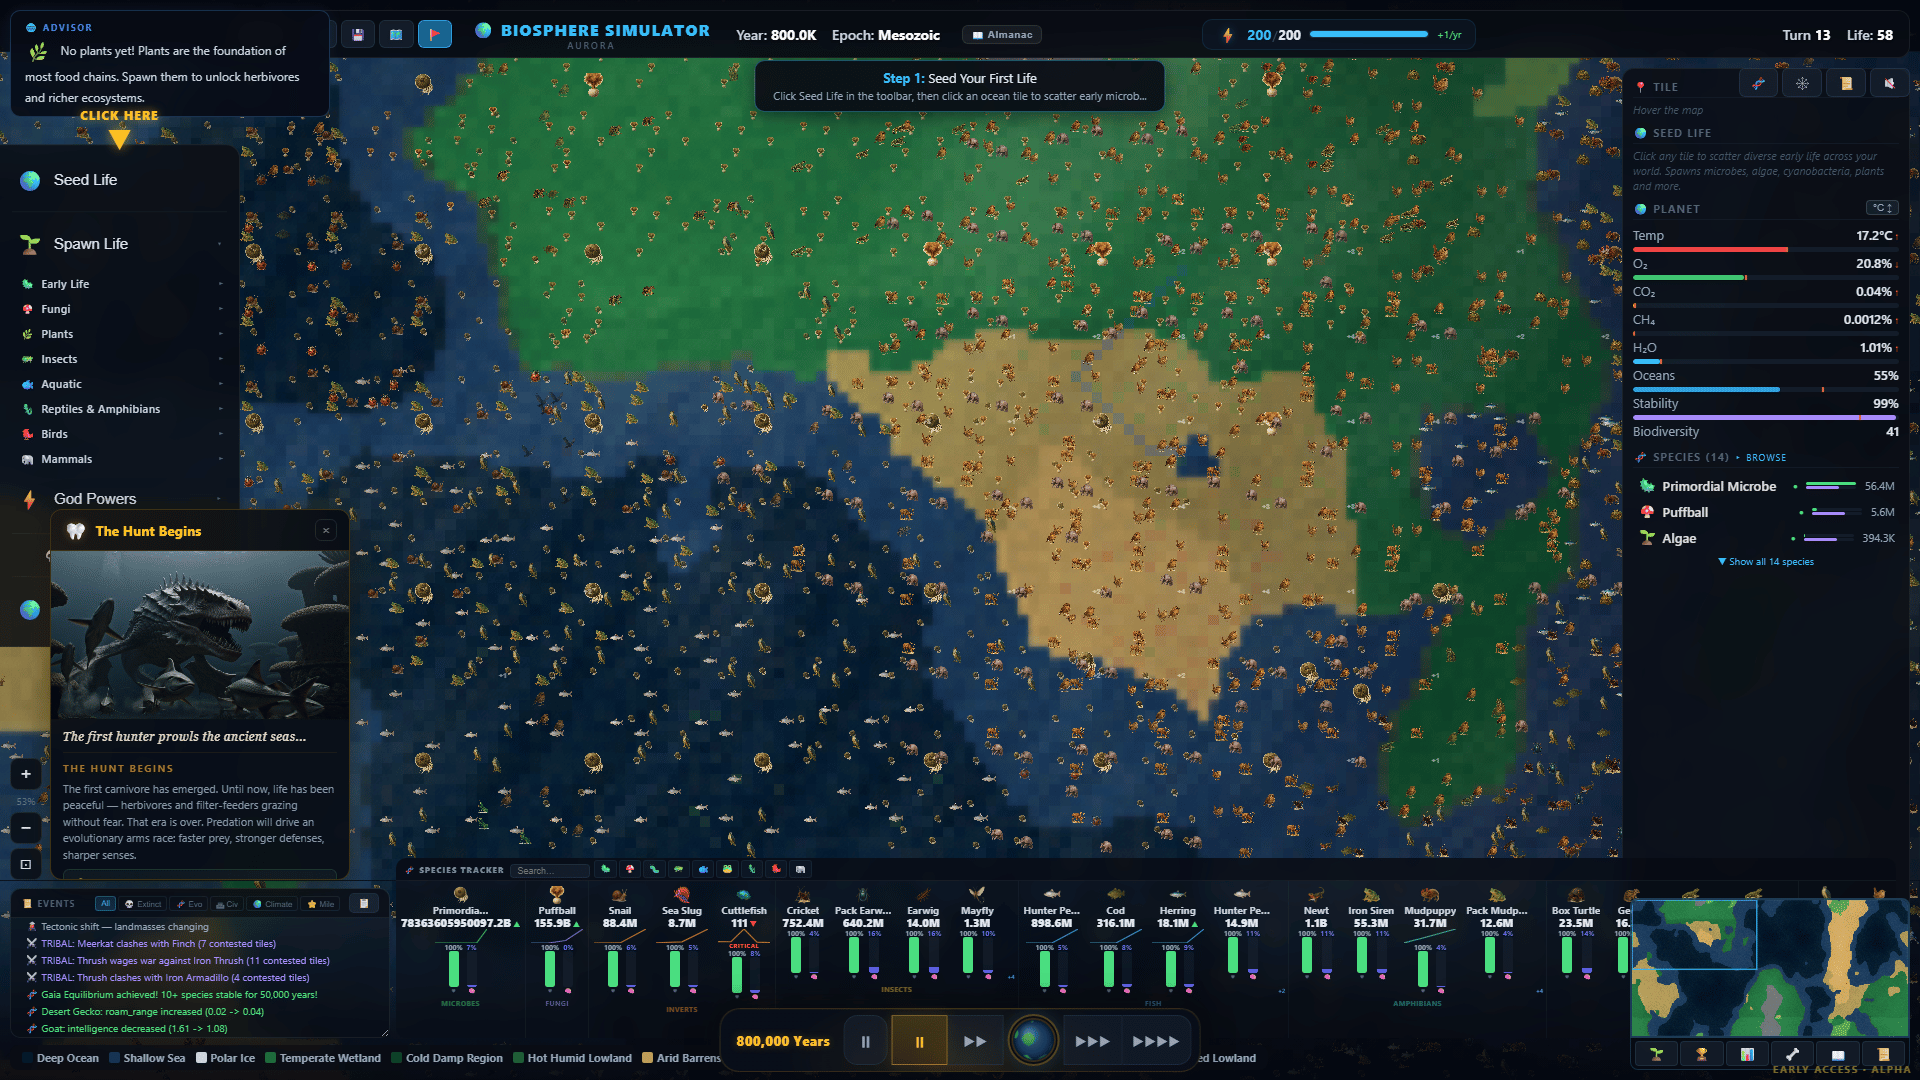Open the Almanac button
The image size is (1920, 1080).
click(1002, 35)
